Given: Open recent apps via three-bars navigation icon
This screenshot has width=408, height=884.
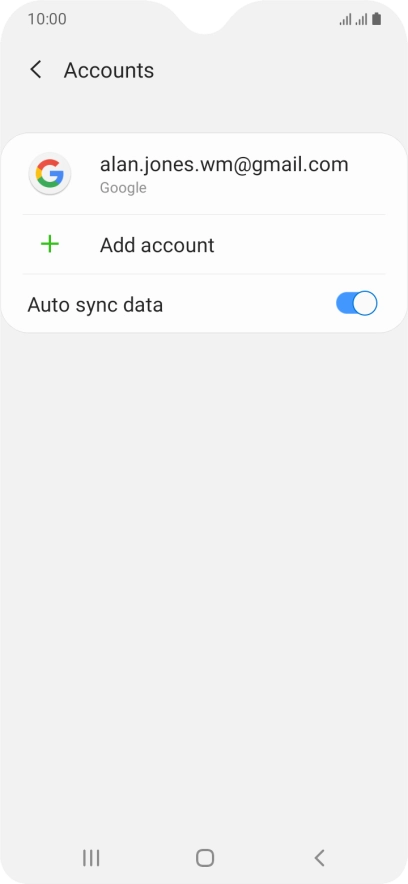Looking at the screenshot, I should pos(91,858).
